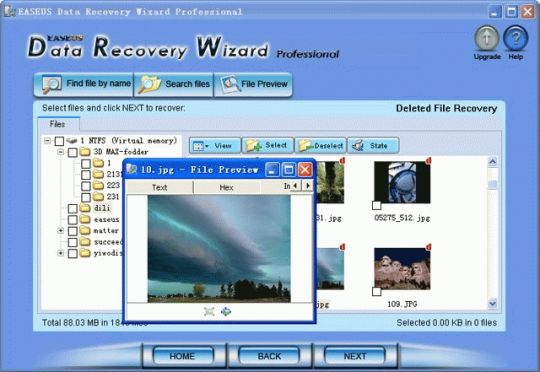
Task: Check the easeus folder checkbox
Action: tap(72, 220)
